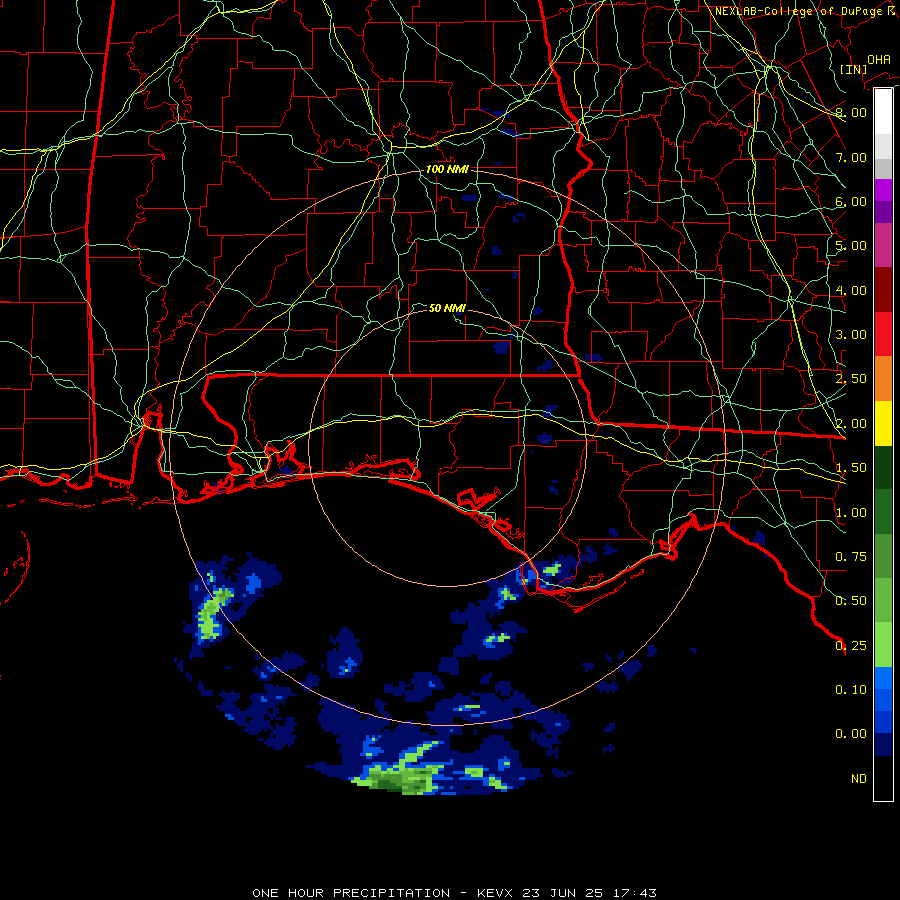Pick the darkest green legend swatch

point(883,468)
